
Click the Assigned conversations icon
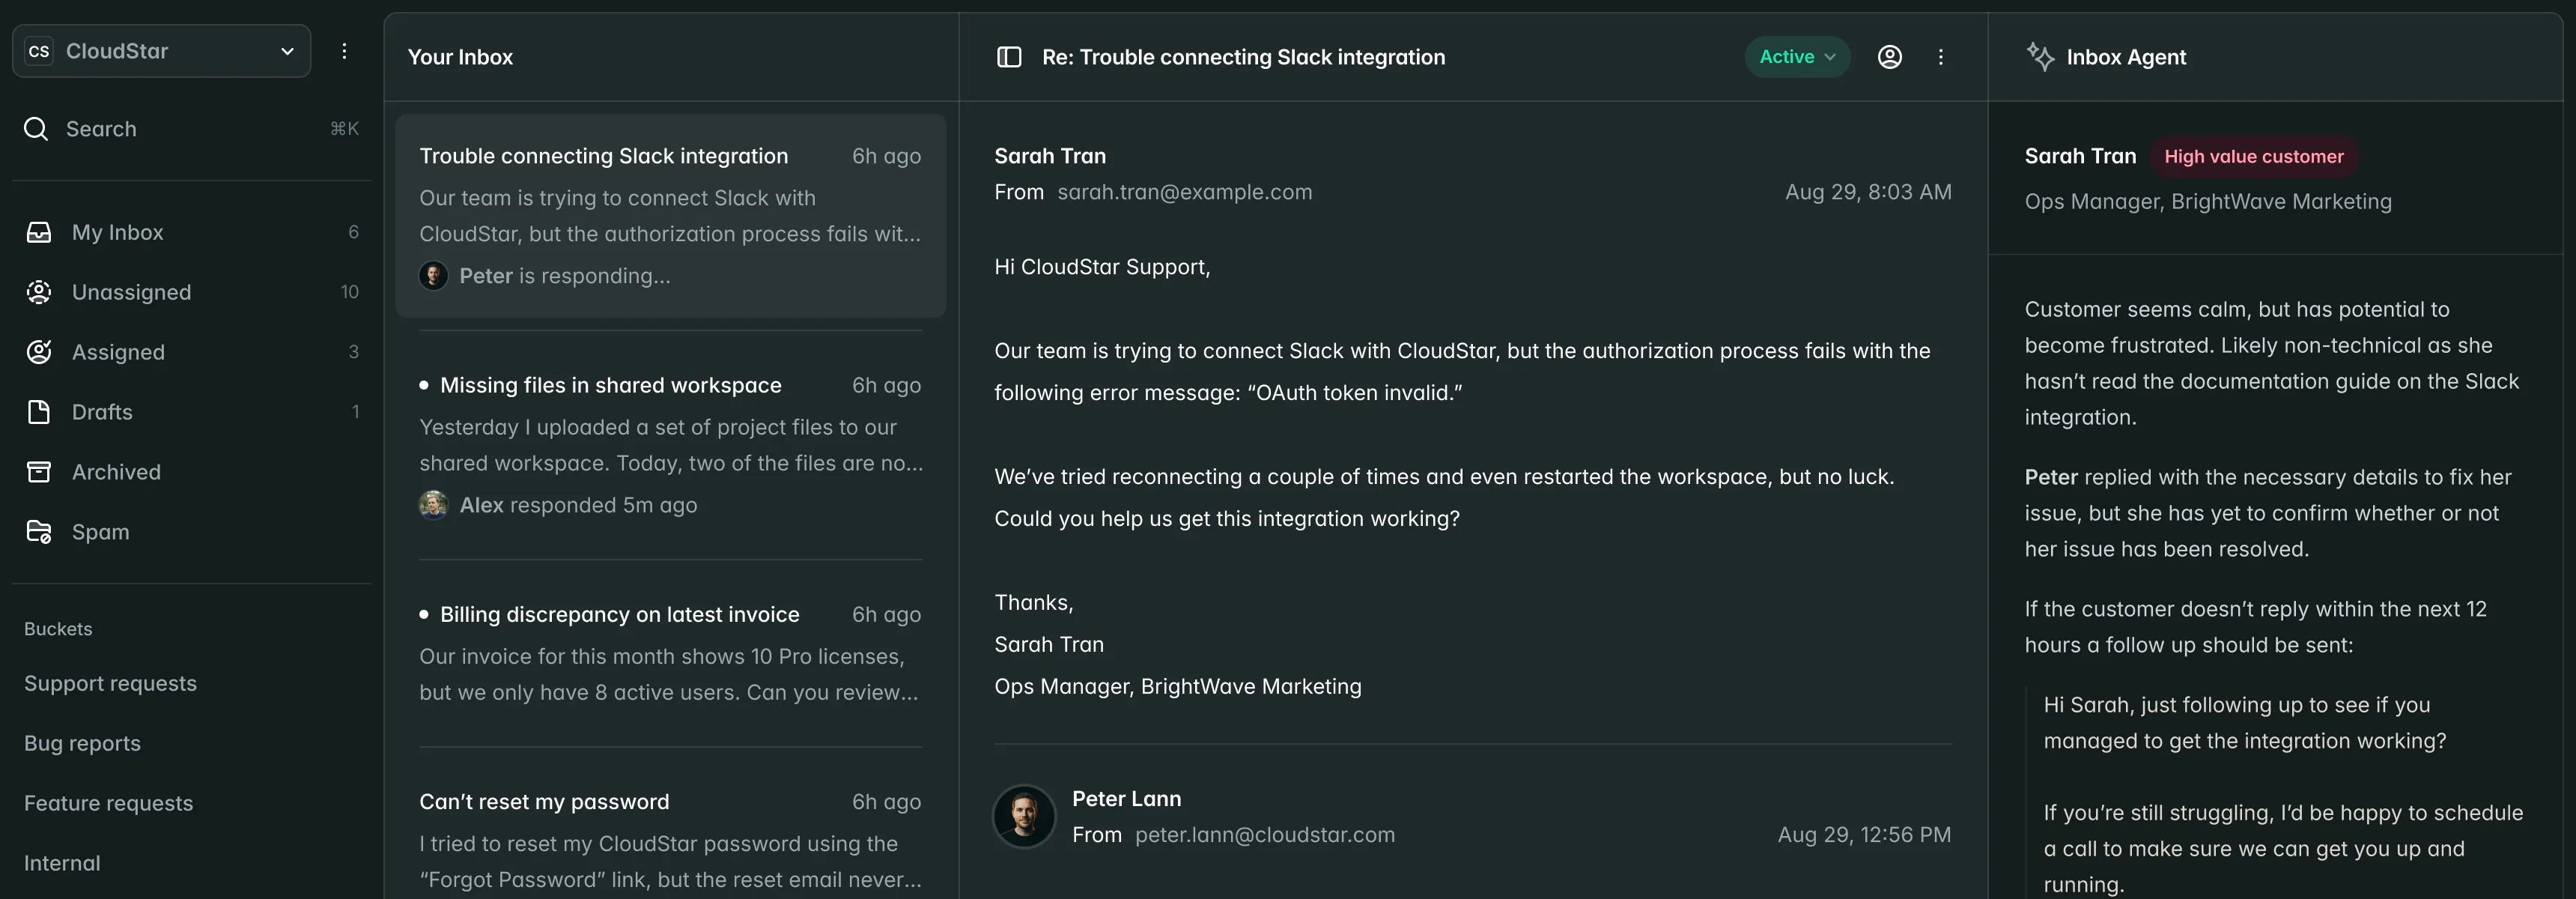tap(39, 352)
